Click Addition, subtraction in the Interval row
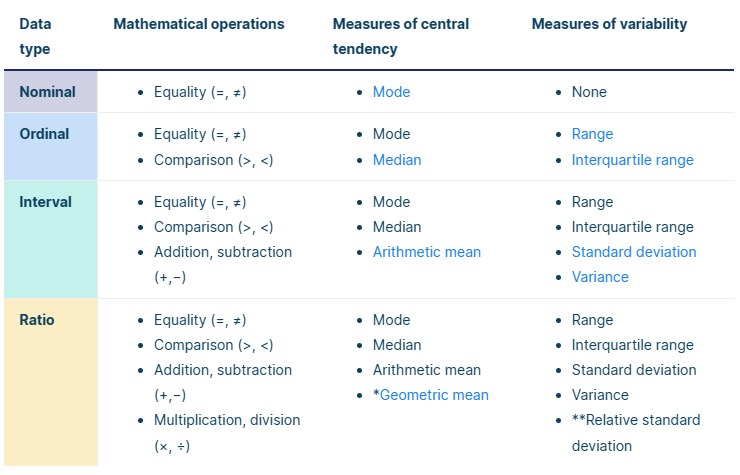The image size is (740, 475). (222, 264)
